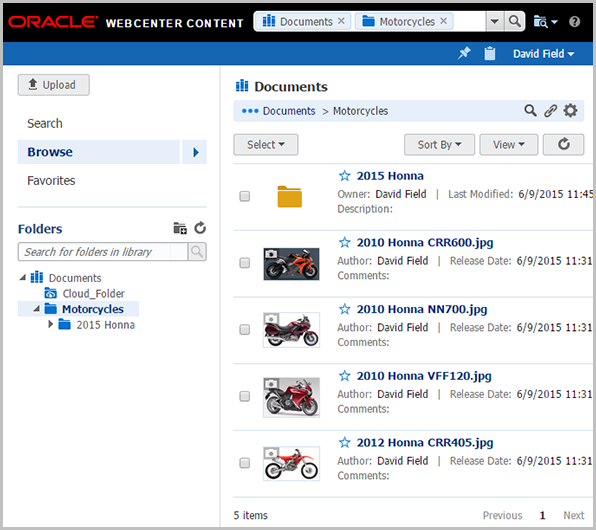Expand the 2015 Honna tree node
The image size is (596, 530).
(x=50, y=324)
